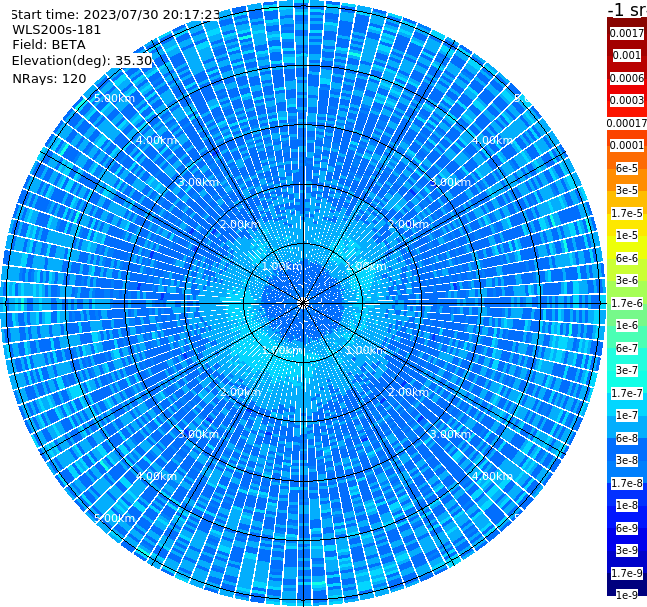Viewport: 647px width, 607px height.
Task: Click the '6e-5' colorbar label
Action: 627,168
